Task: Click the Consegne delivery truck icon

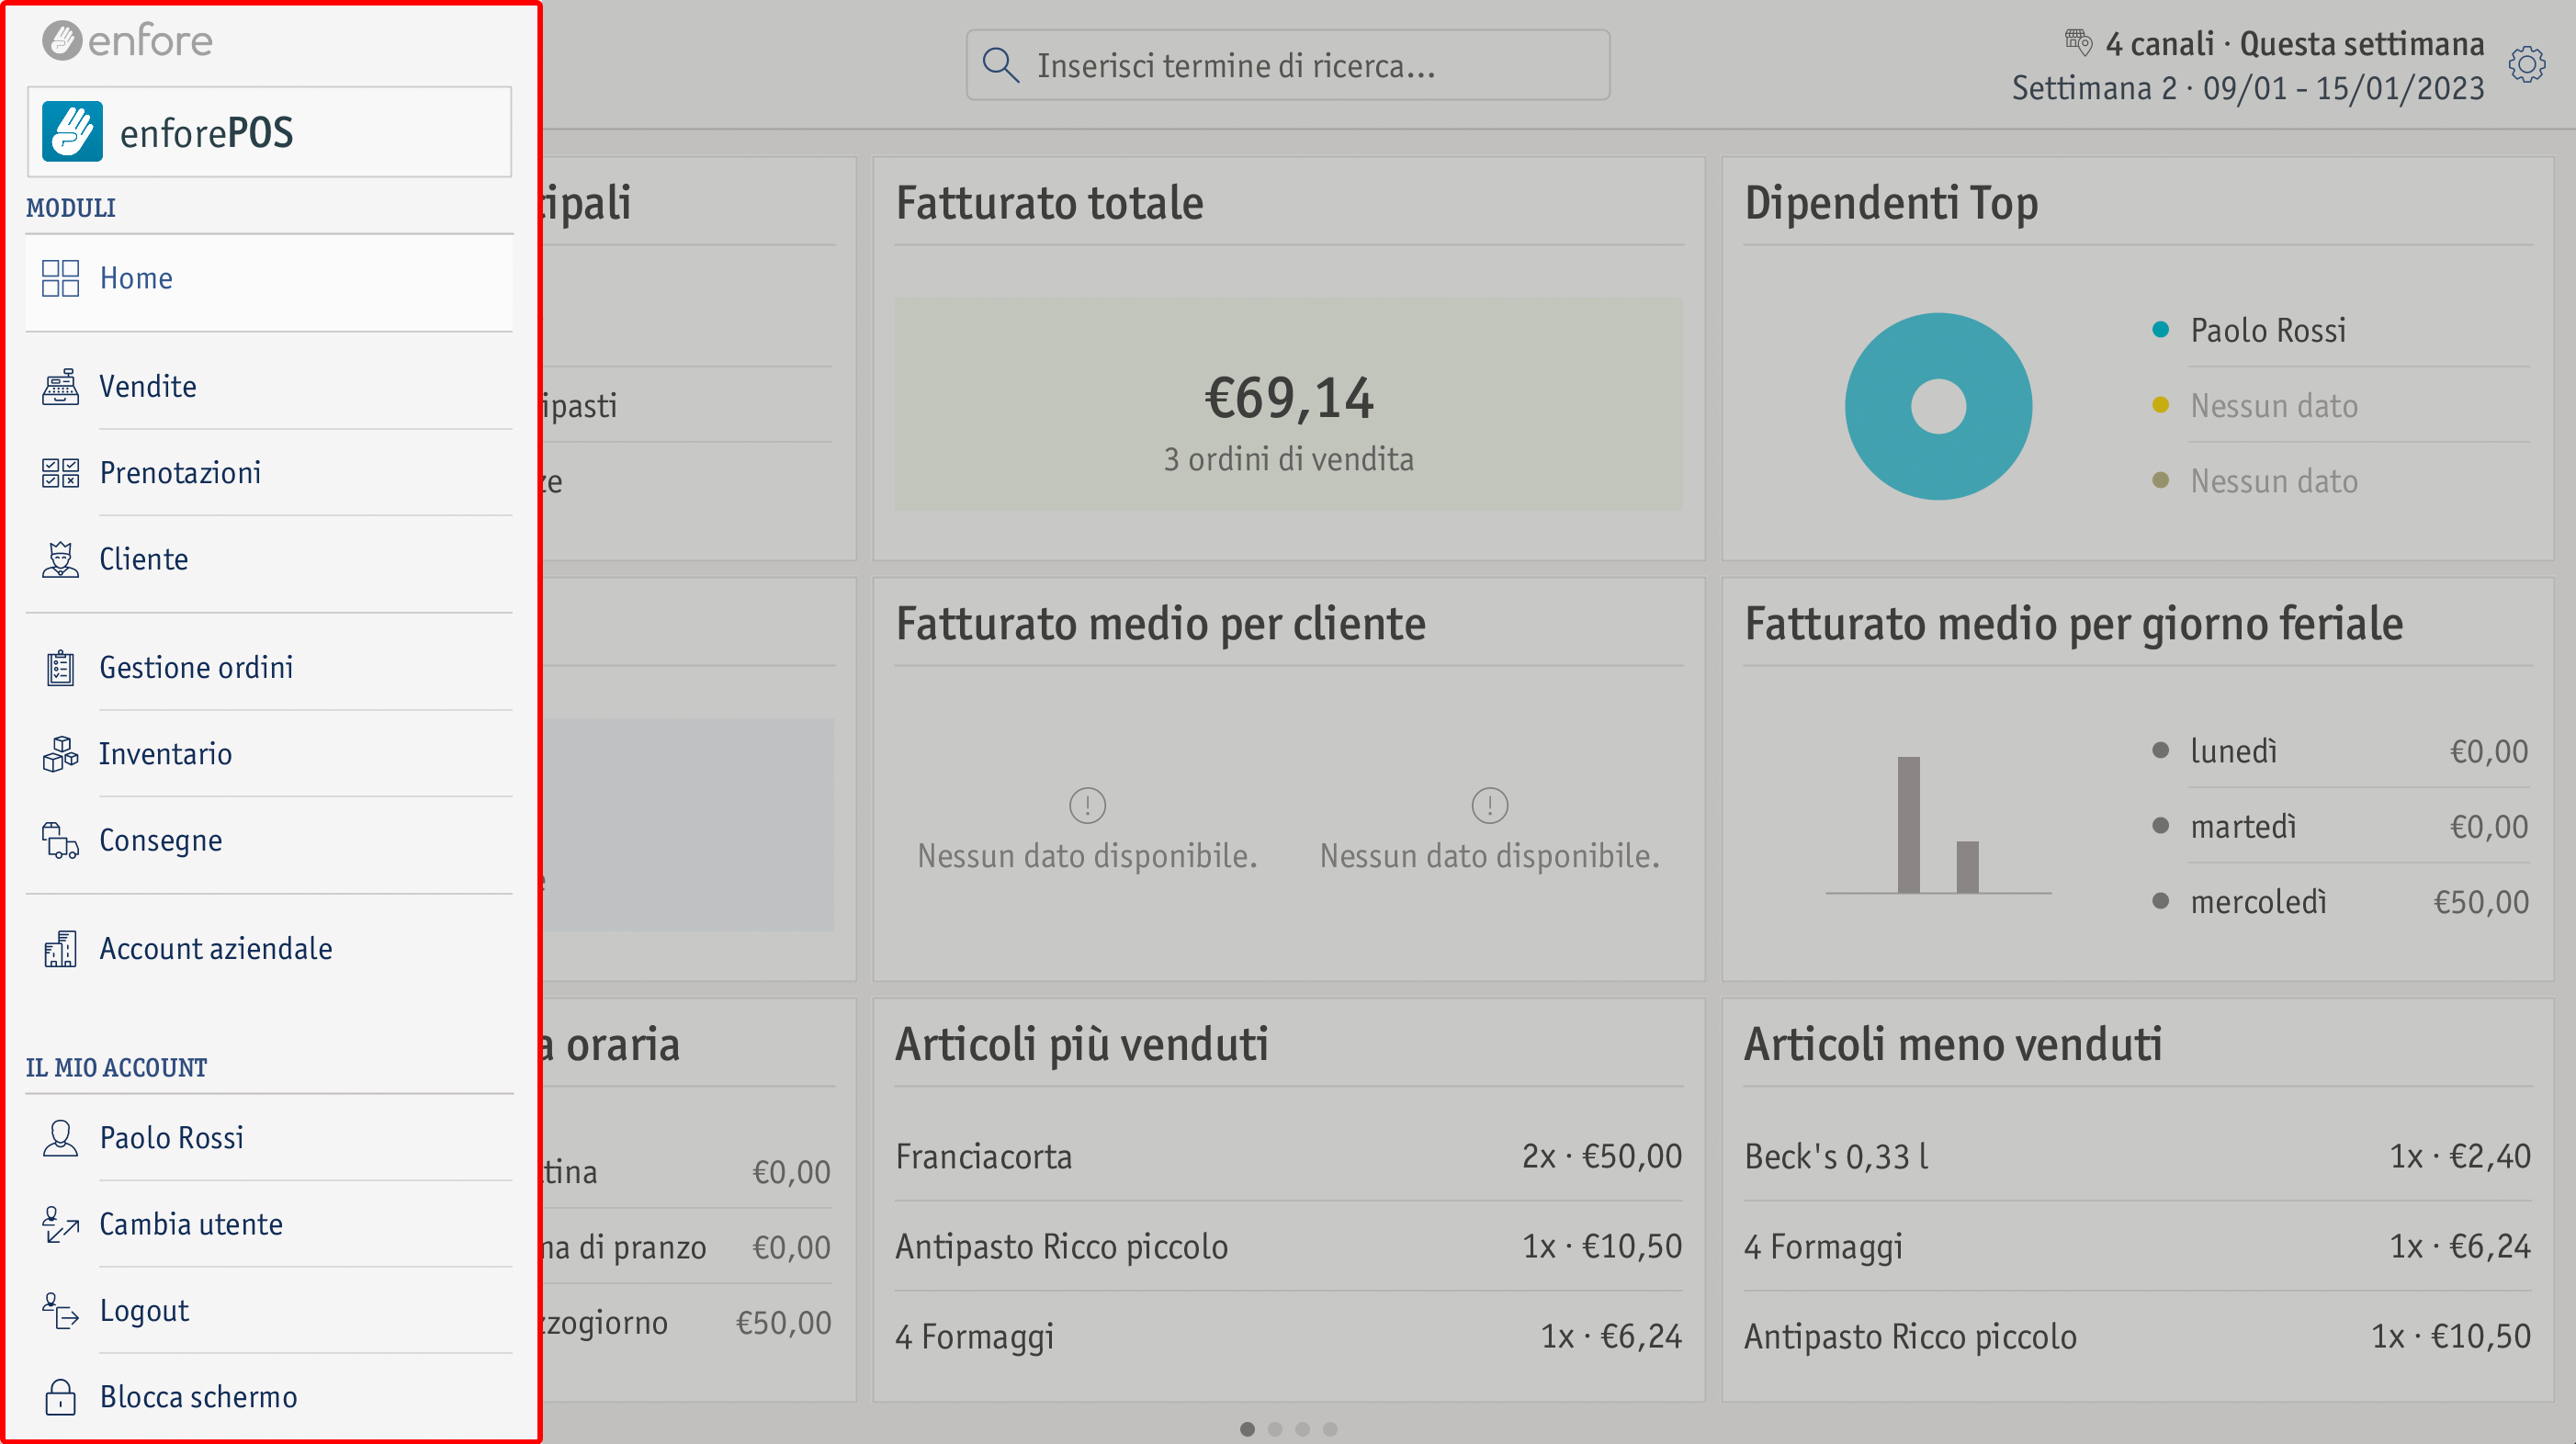Action: (61, 840)
